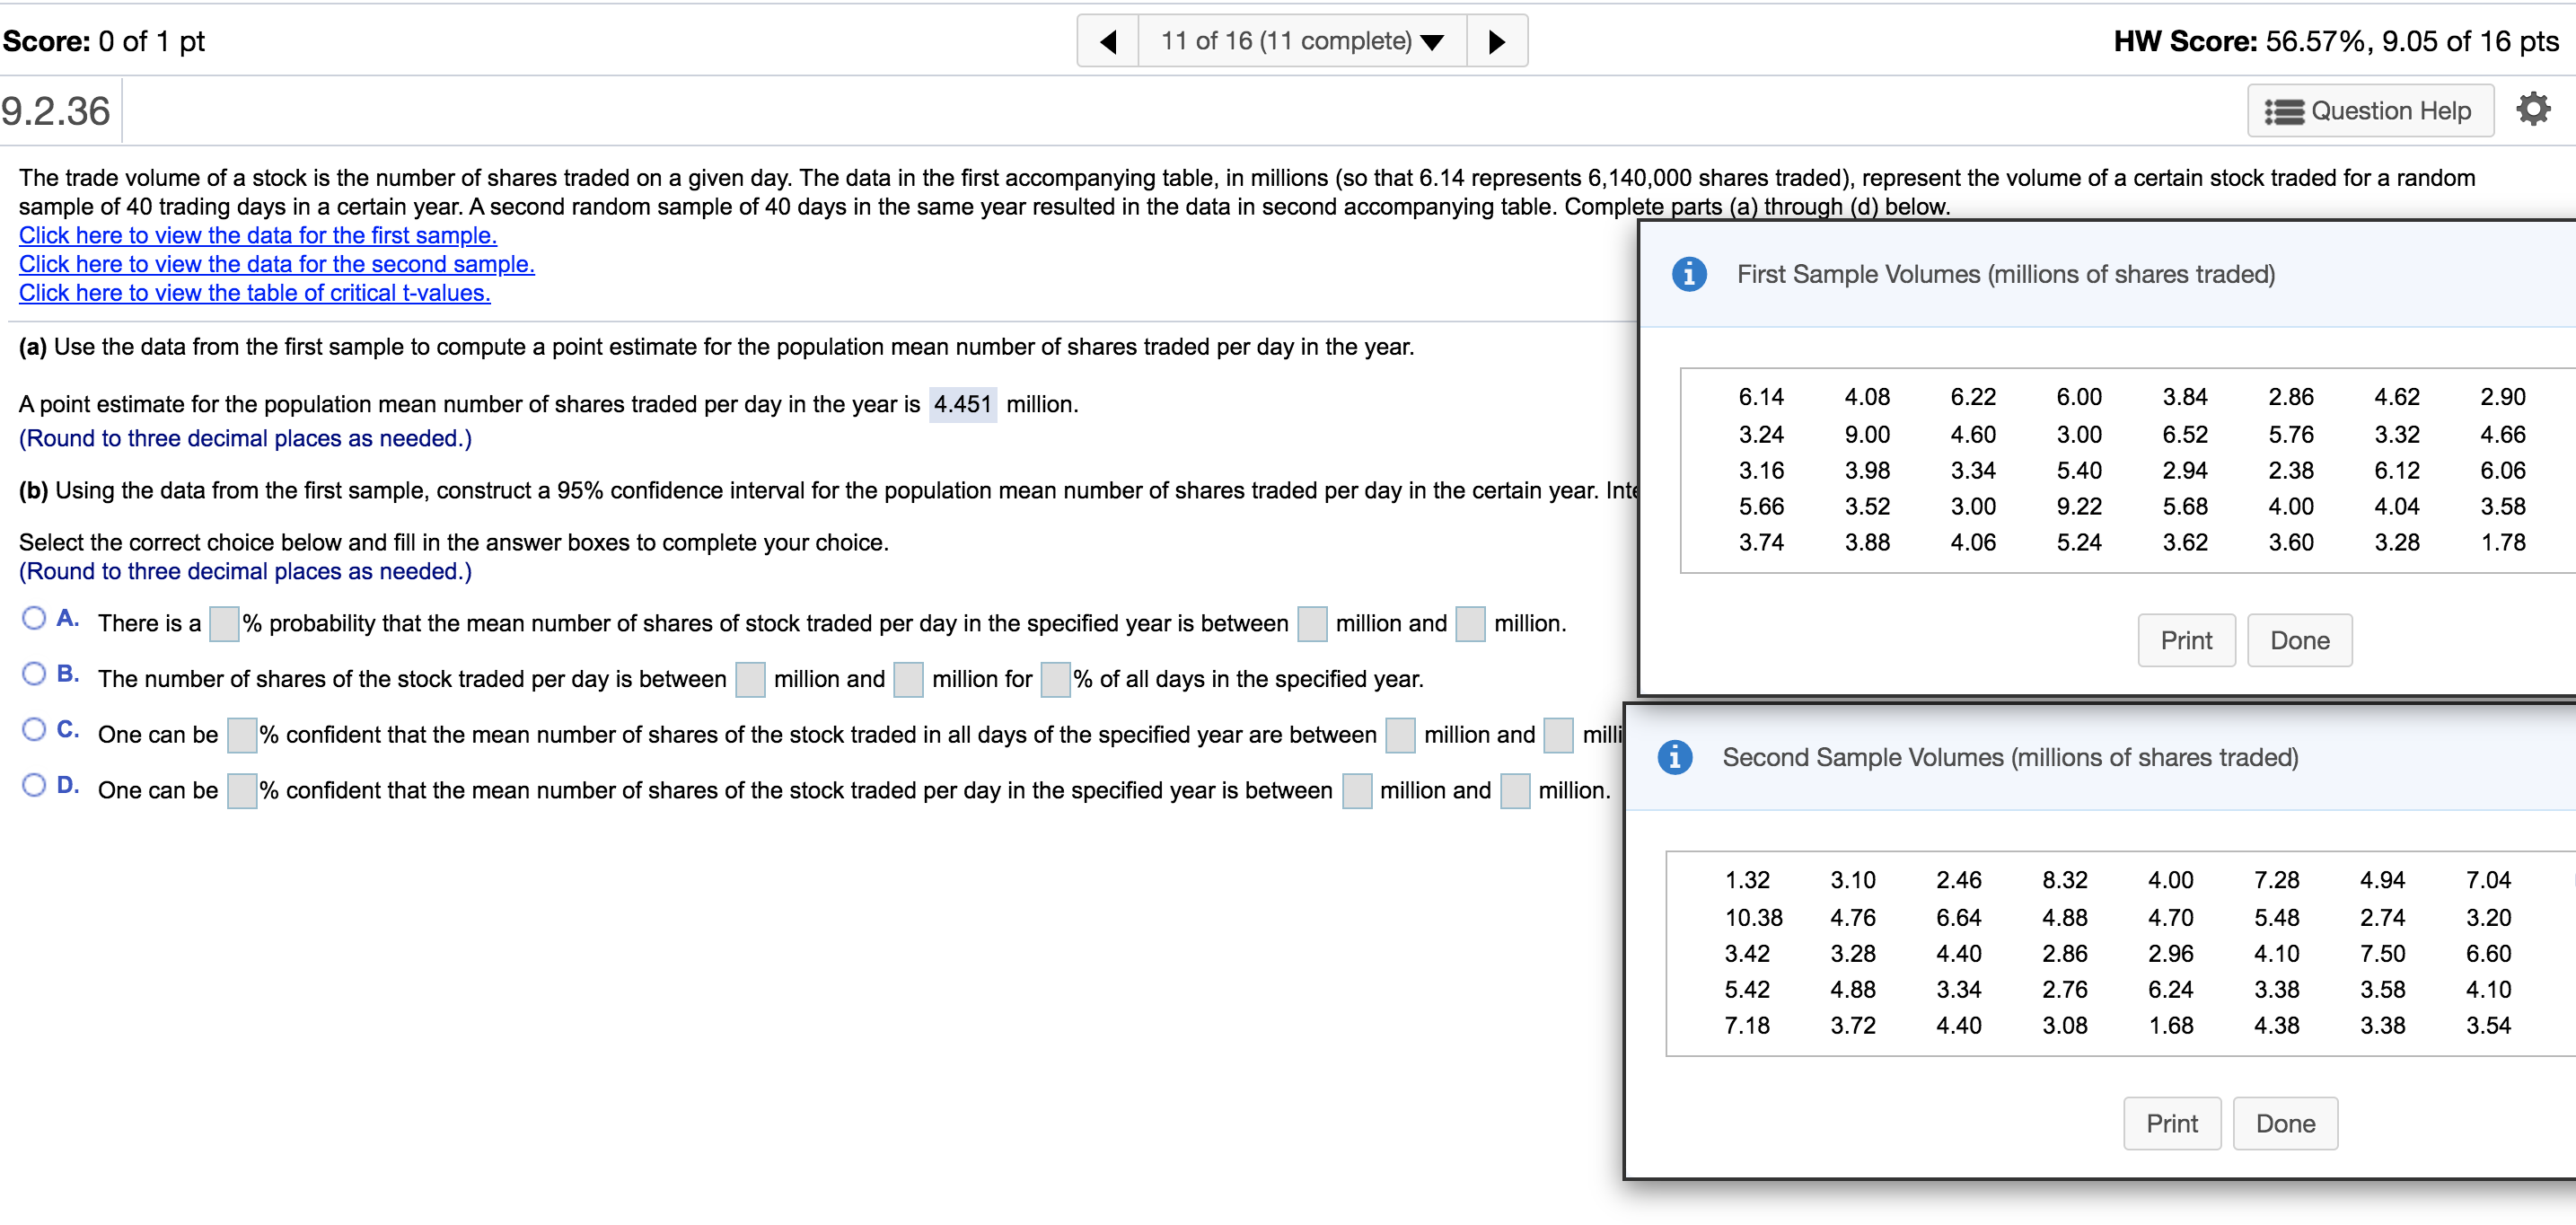2576x1225 pixels.
Task: Select answer choice D radio button
Action: point(33,785)
